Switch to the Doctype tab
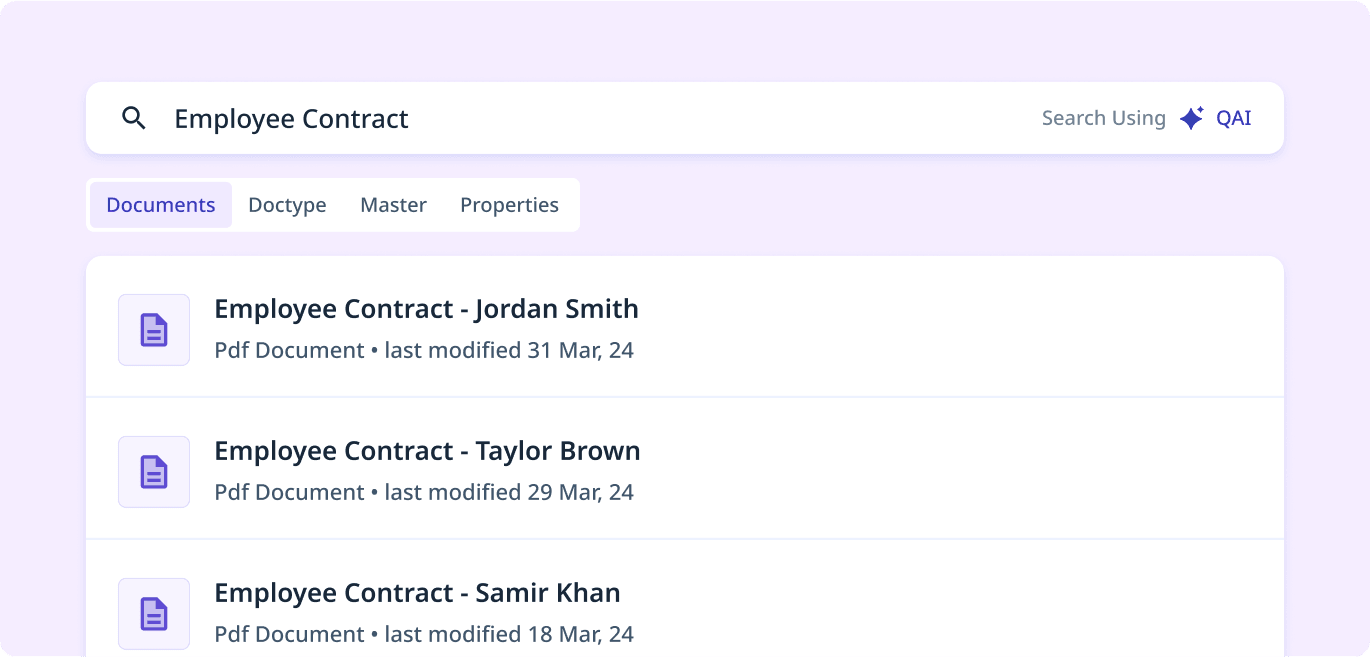 [287, 205]
